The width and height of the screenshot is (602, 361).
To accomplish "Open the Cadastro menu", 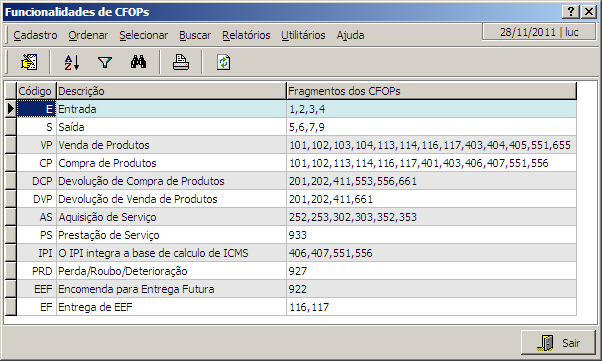I will tap(35, 35).
